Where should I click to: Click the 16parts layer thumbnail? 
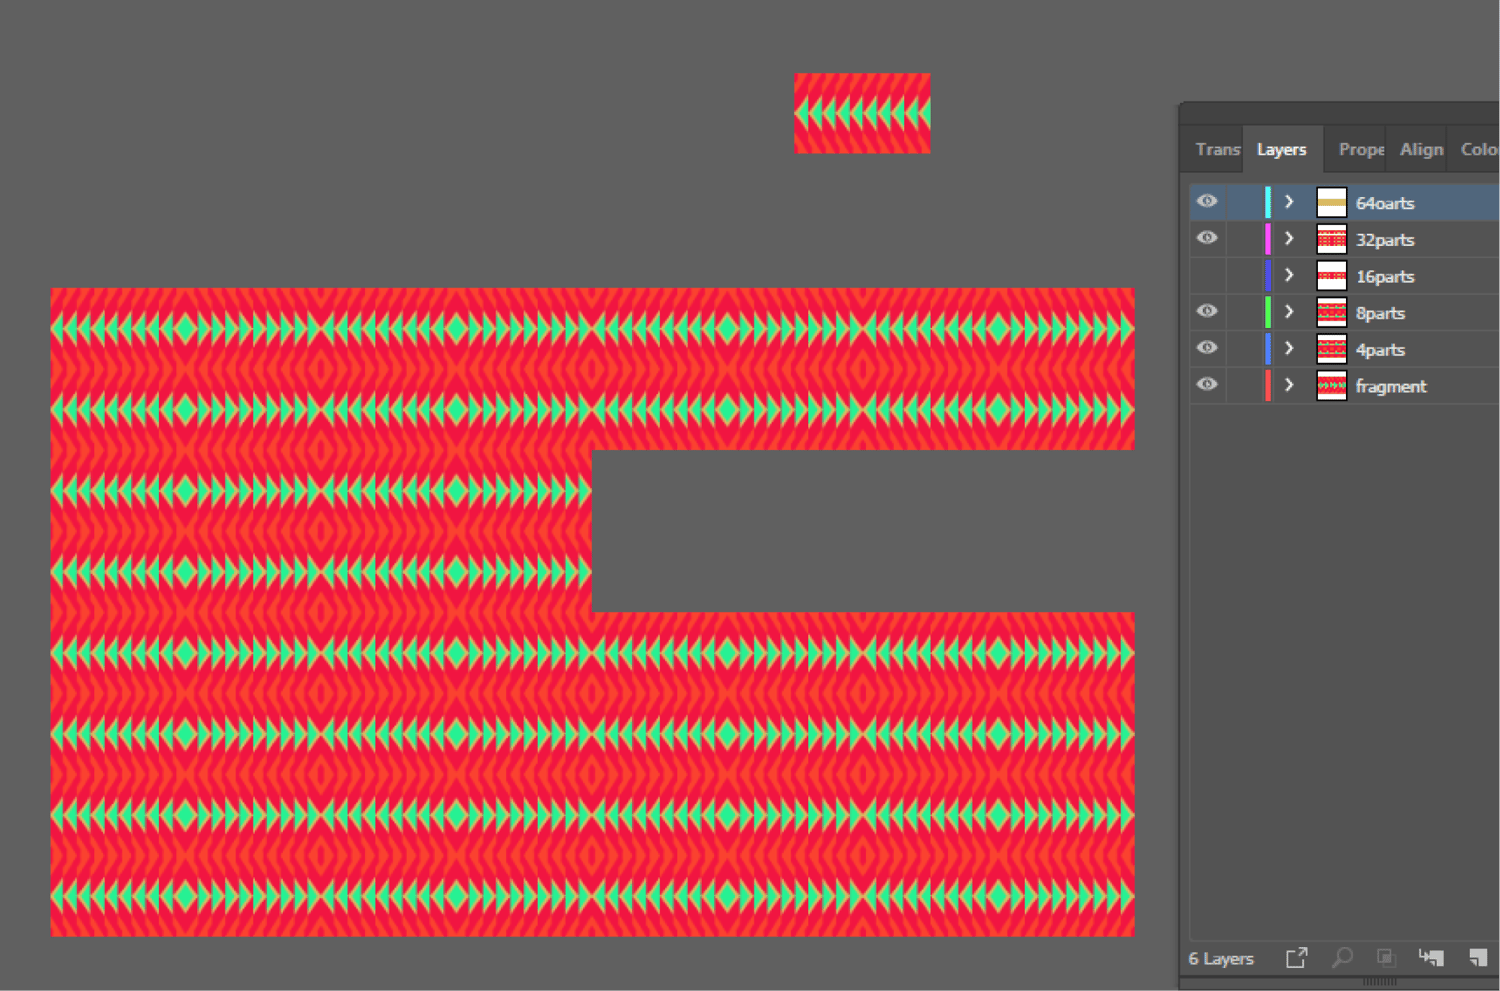coord(1331,276)
